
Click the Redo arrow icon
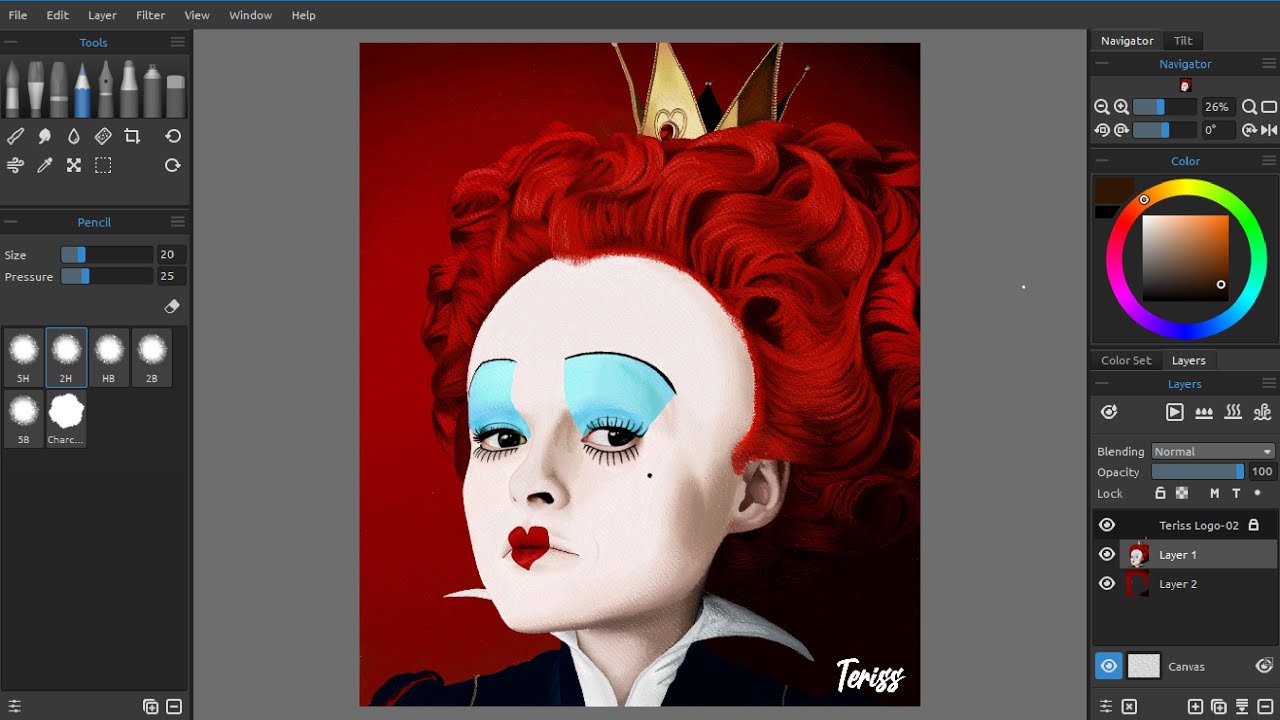tap(172, 165)
